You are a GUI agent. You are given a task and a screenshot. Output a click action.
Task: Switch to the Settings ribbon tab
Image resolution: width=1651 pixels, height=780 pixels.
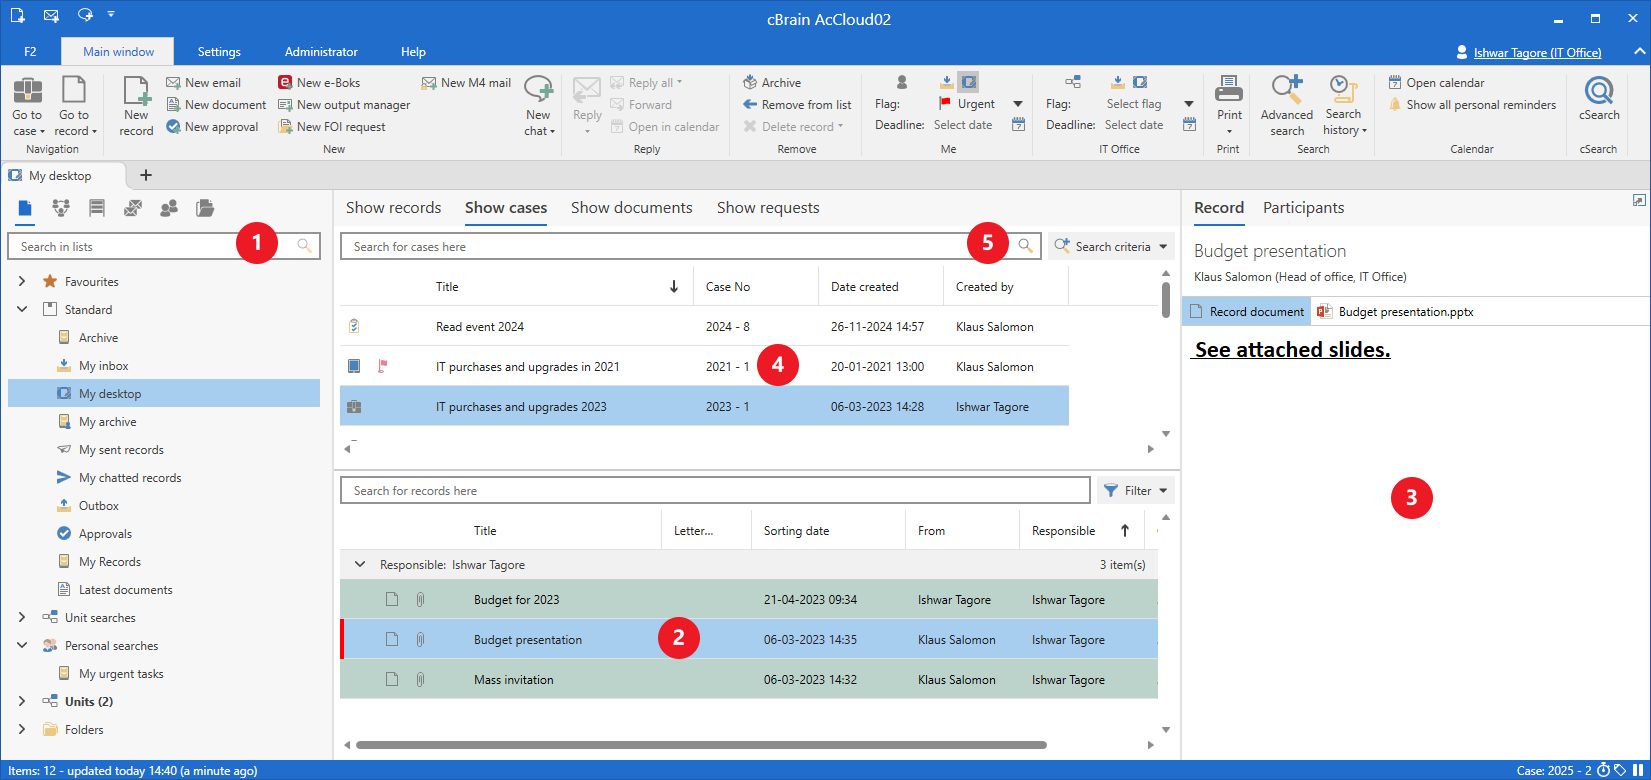pos(219,52)
